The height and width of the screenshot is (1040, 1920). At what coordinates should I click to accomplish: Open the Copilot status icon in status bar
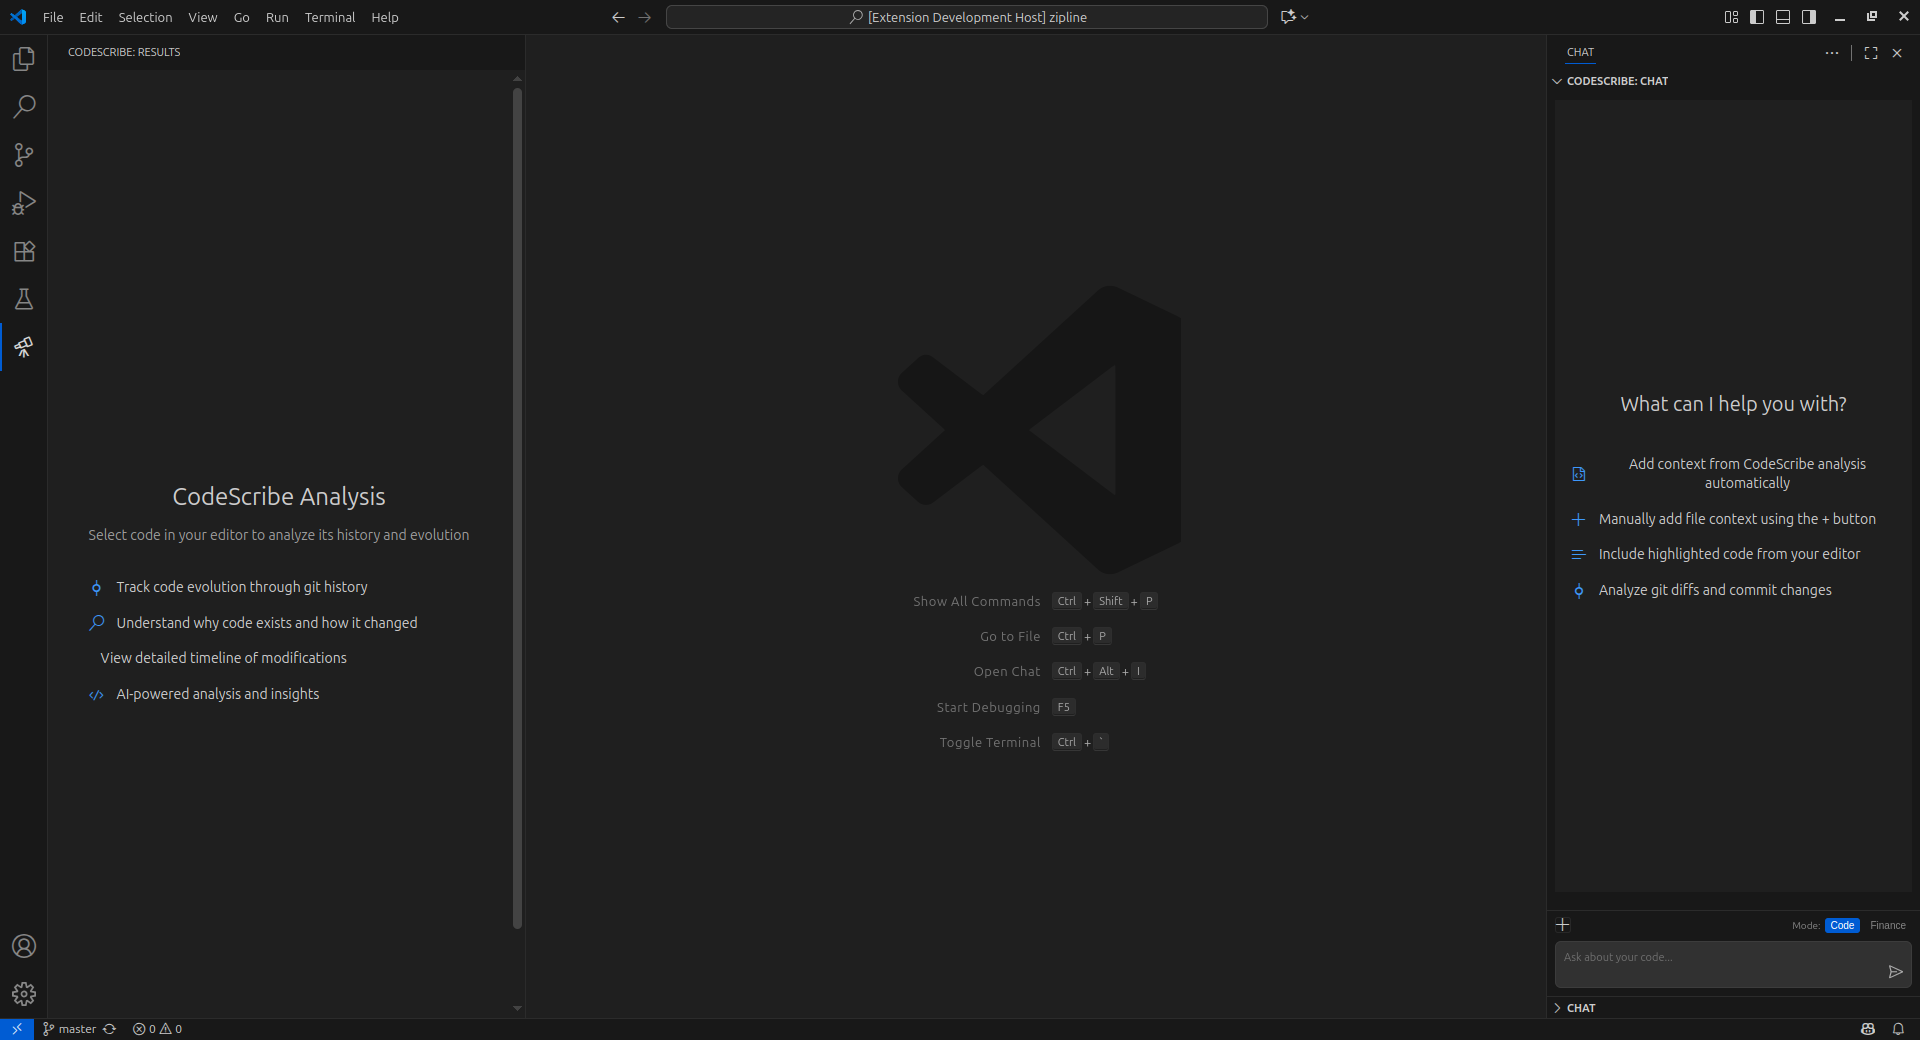click(x=1868, y=1029)
